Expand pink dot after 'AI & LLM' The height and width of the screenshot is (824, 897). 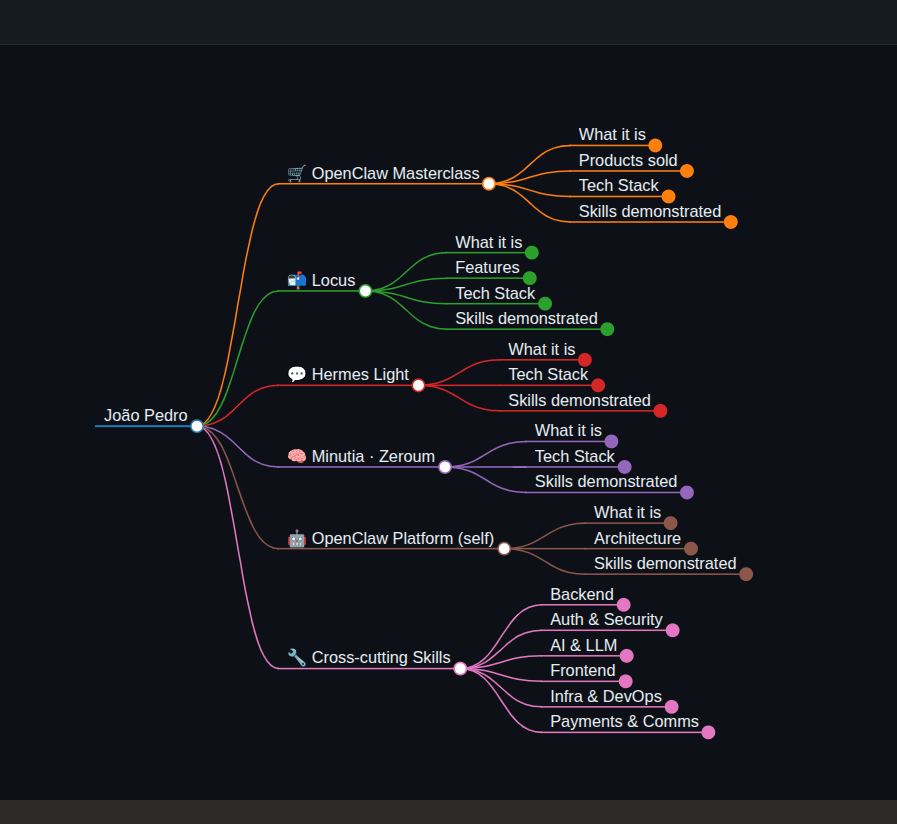point(626,656)
